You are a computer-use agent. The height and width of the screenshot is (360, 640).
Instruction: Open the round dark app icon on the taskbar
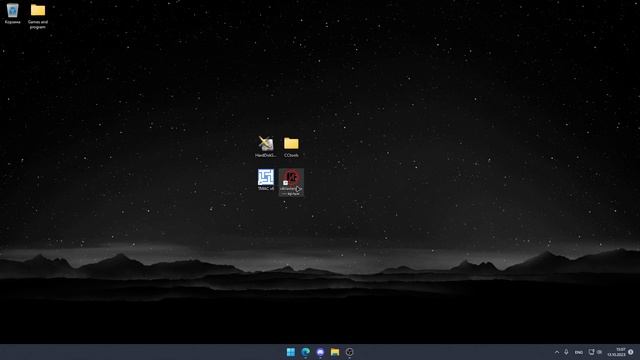tap(349, 352)
